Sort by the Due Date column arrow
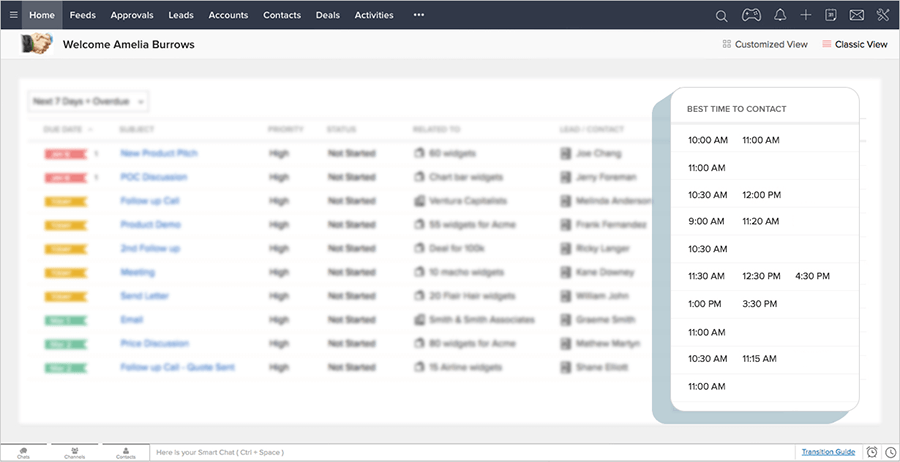 tap(91, 130)
